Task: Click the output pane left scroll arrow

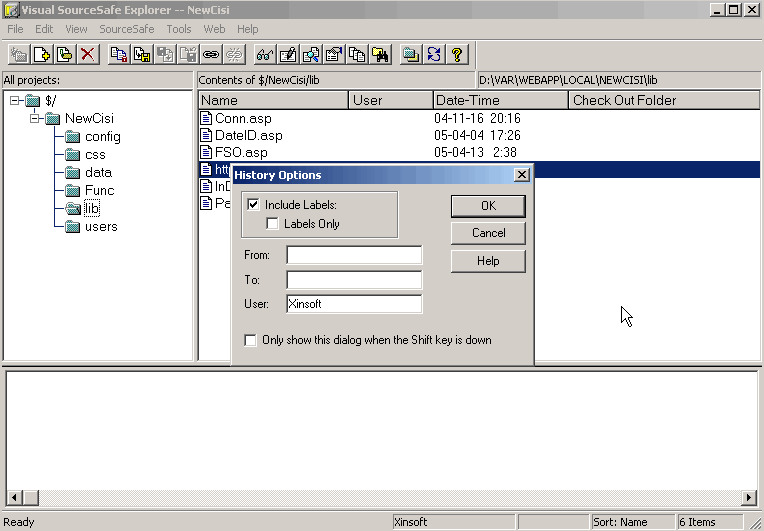Action: tap(14, 497)
